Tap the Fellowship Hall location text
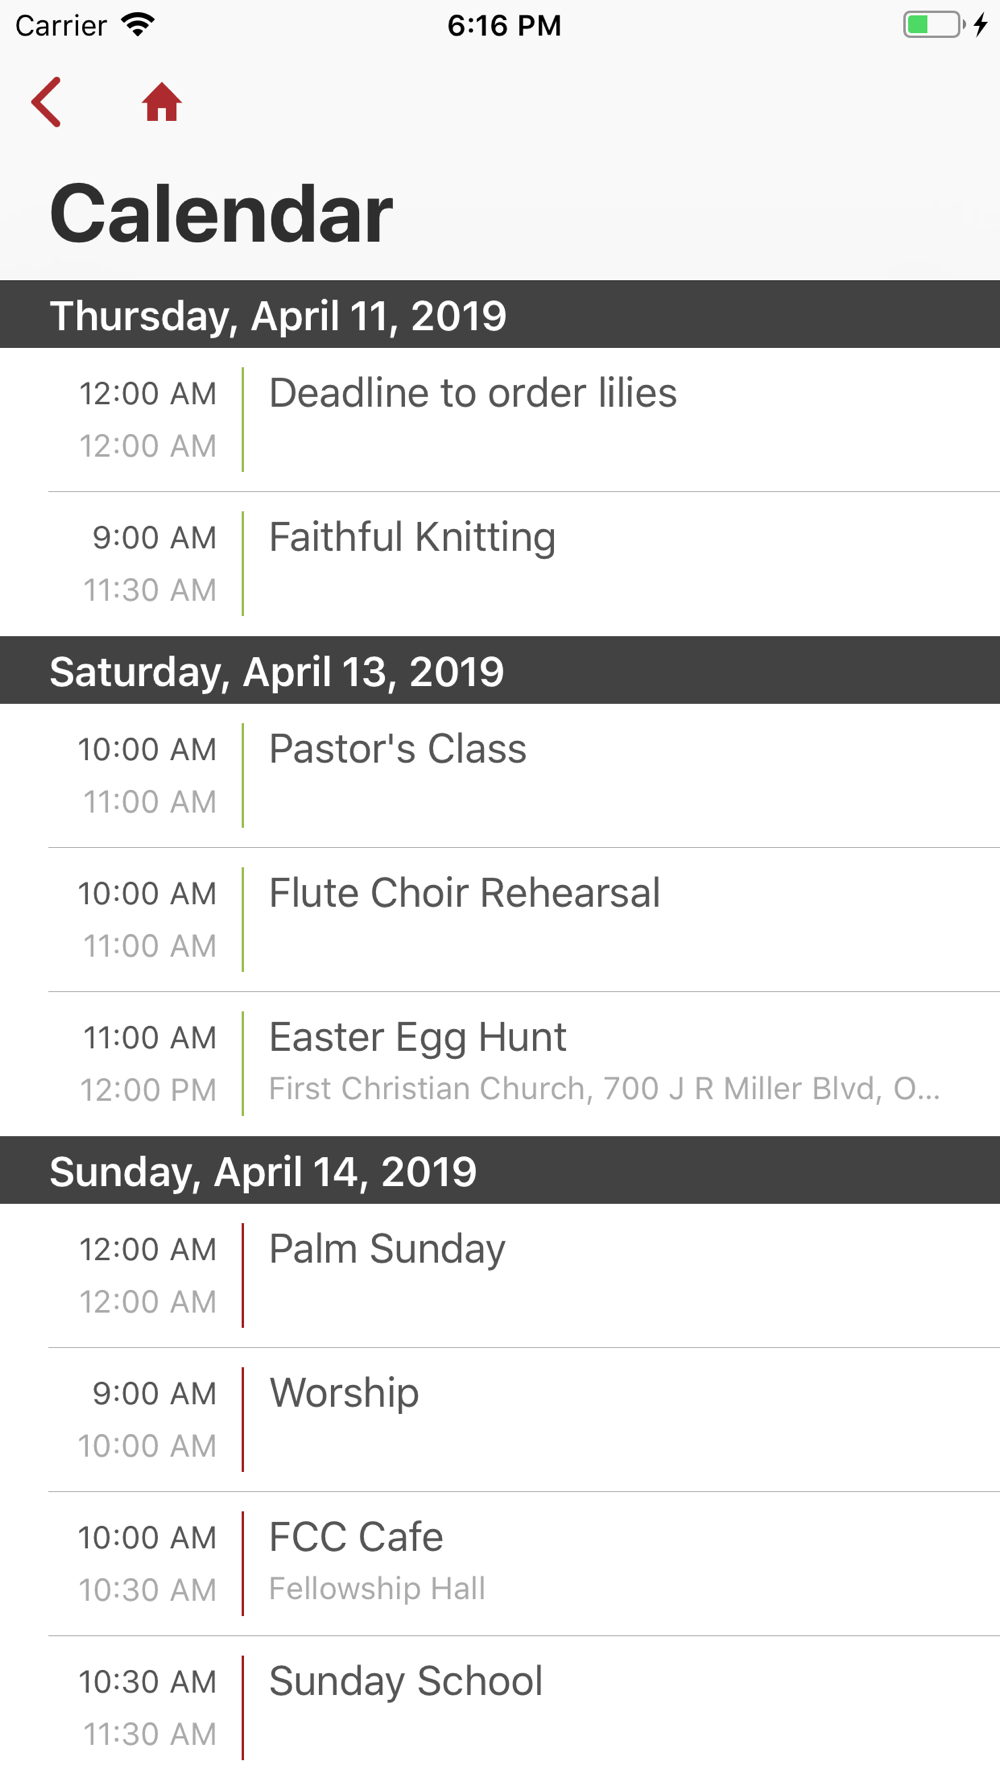Image resolution: width=1000 pixels, height=1778 pixels. (x=377, y=1588)
